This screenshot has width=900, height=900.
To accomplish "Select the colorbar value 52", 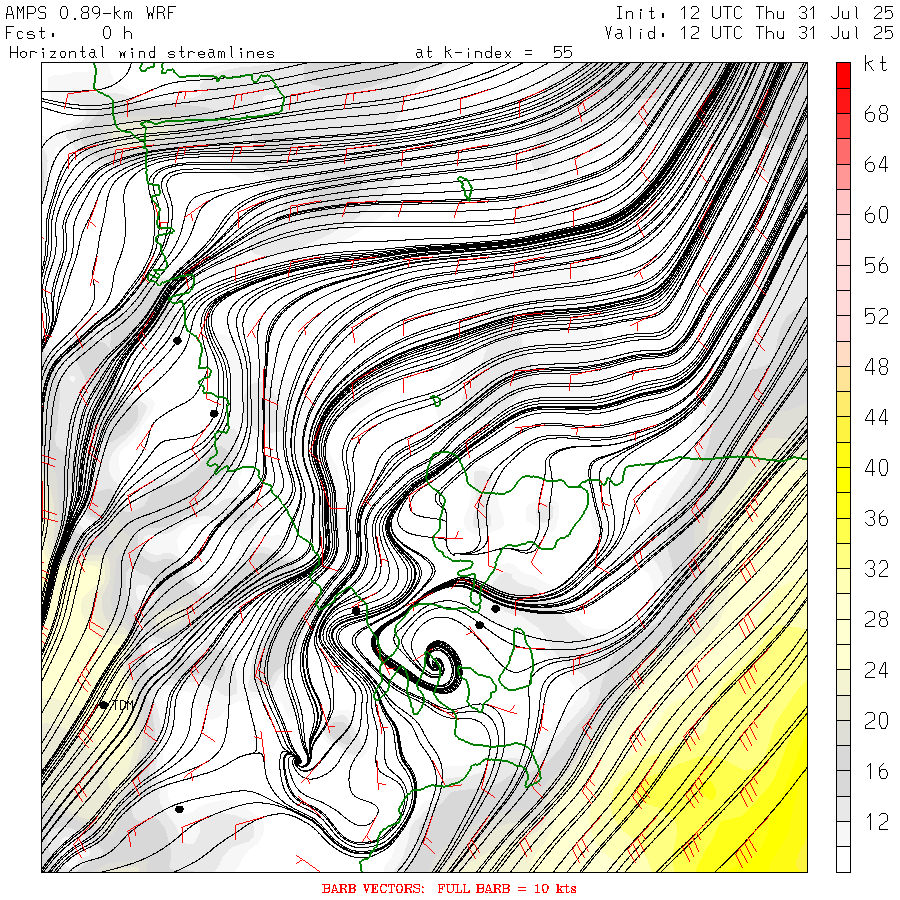I will [876, 316].
